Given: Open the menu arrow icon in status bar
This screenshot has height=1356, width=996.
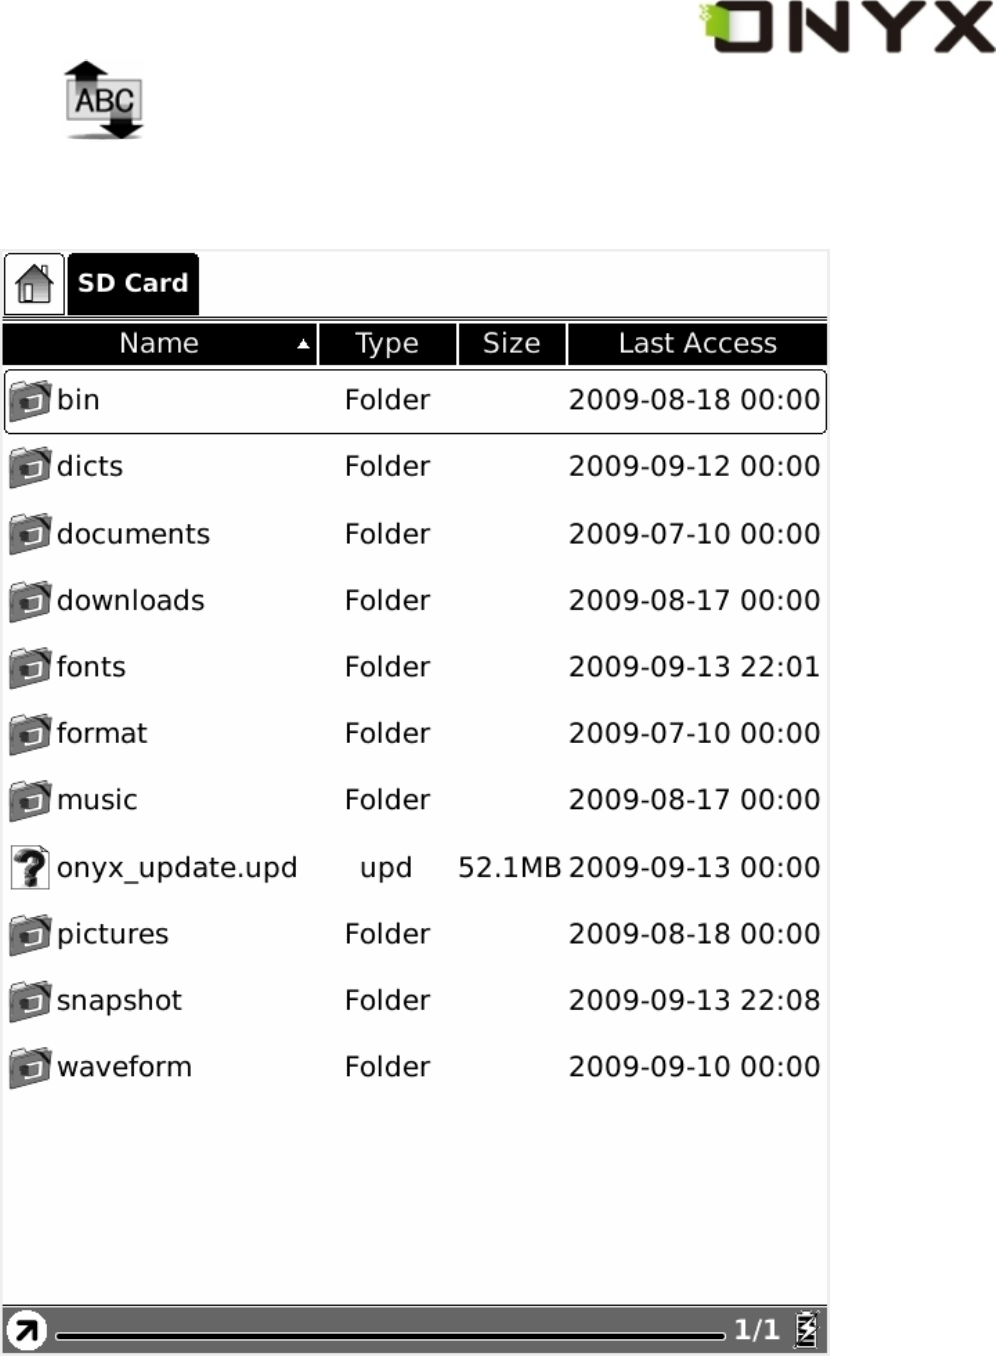Looking at the screenshot, I should pyautogui.click(x=26, y=1330).
